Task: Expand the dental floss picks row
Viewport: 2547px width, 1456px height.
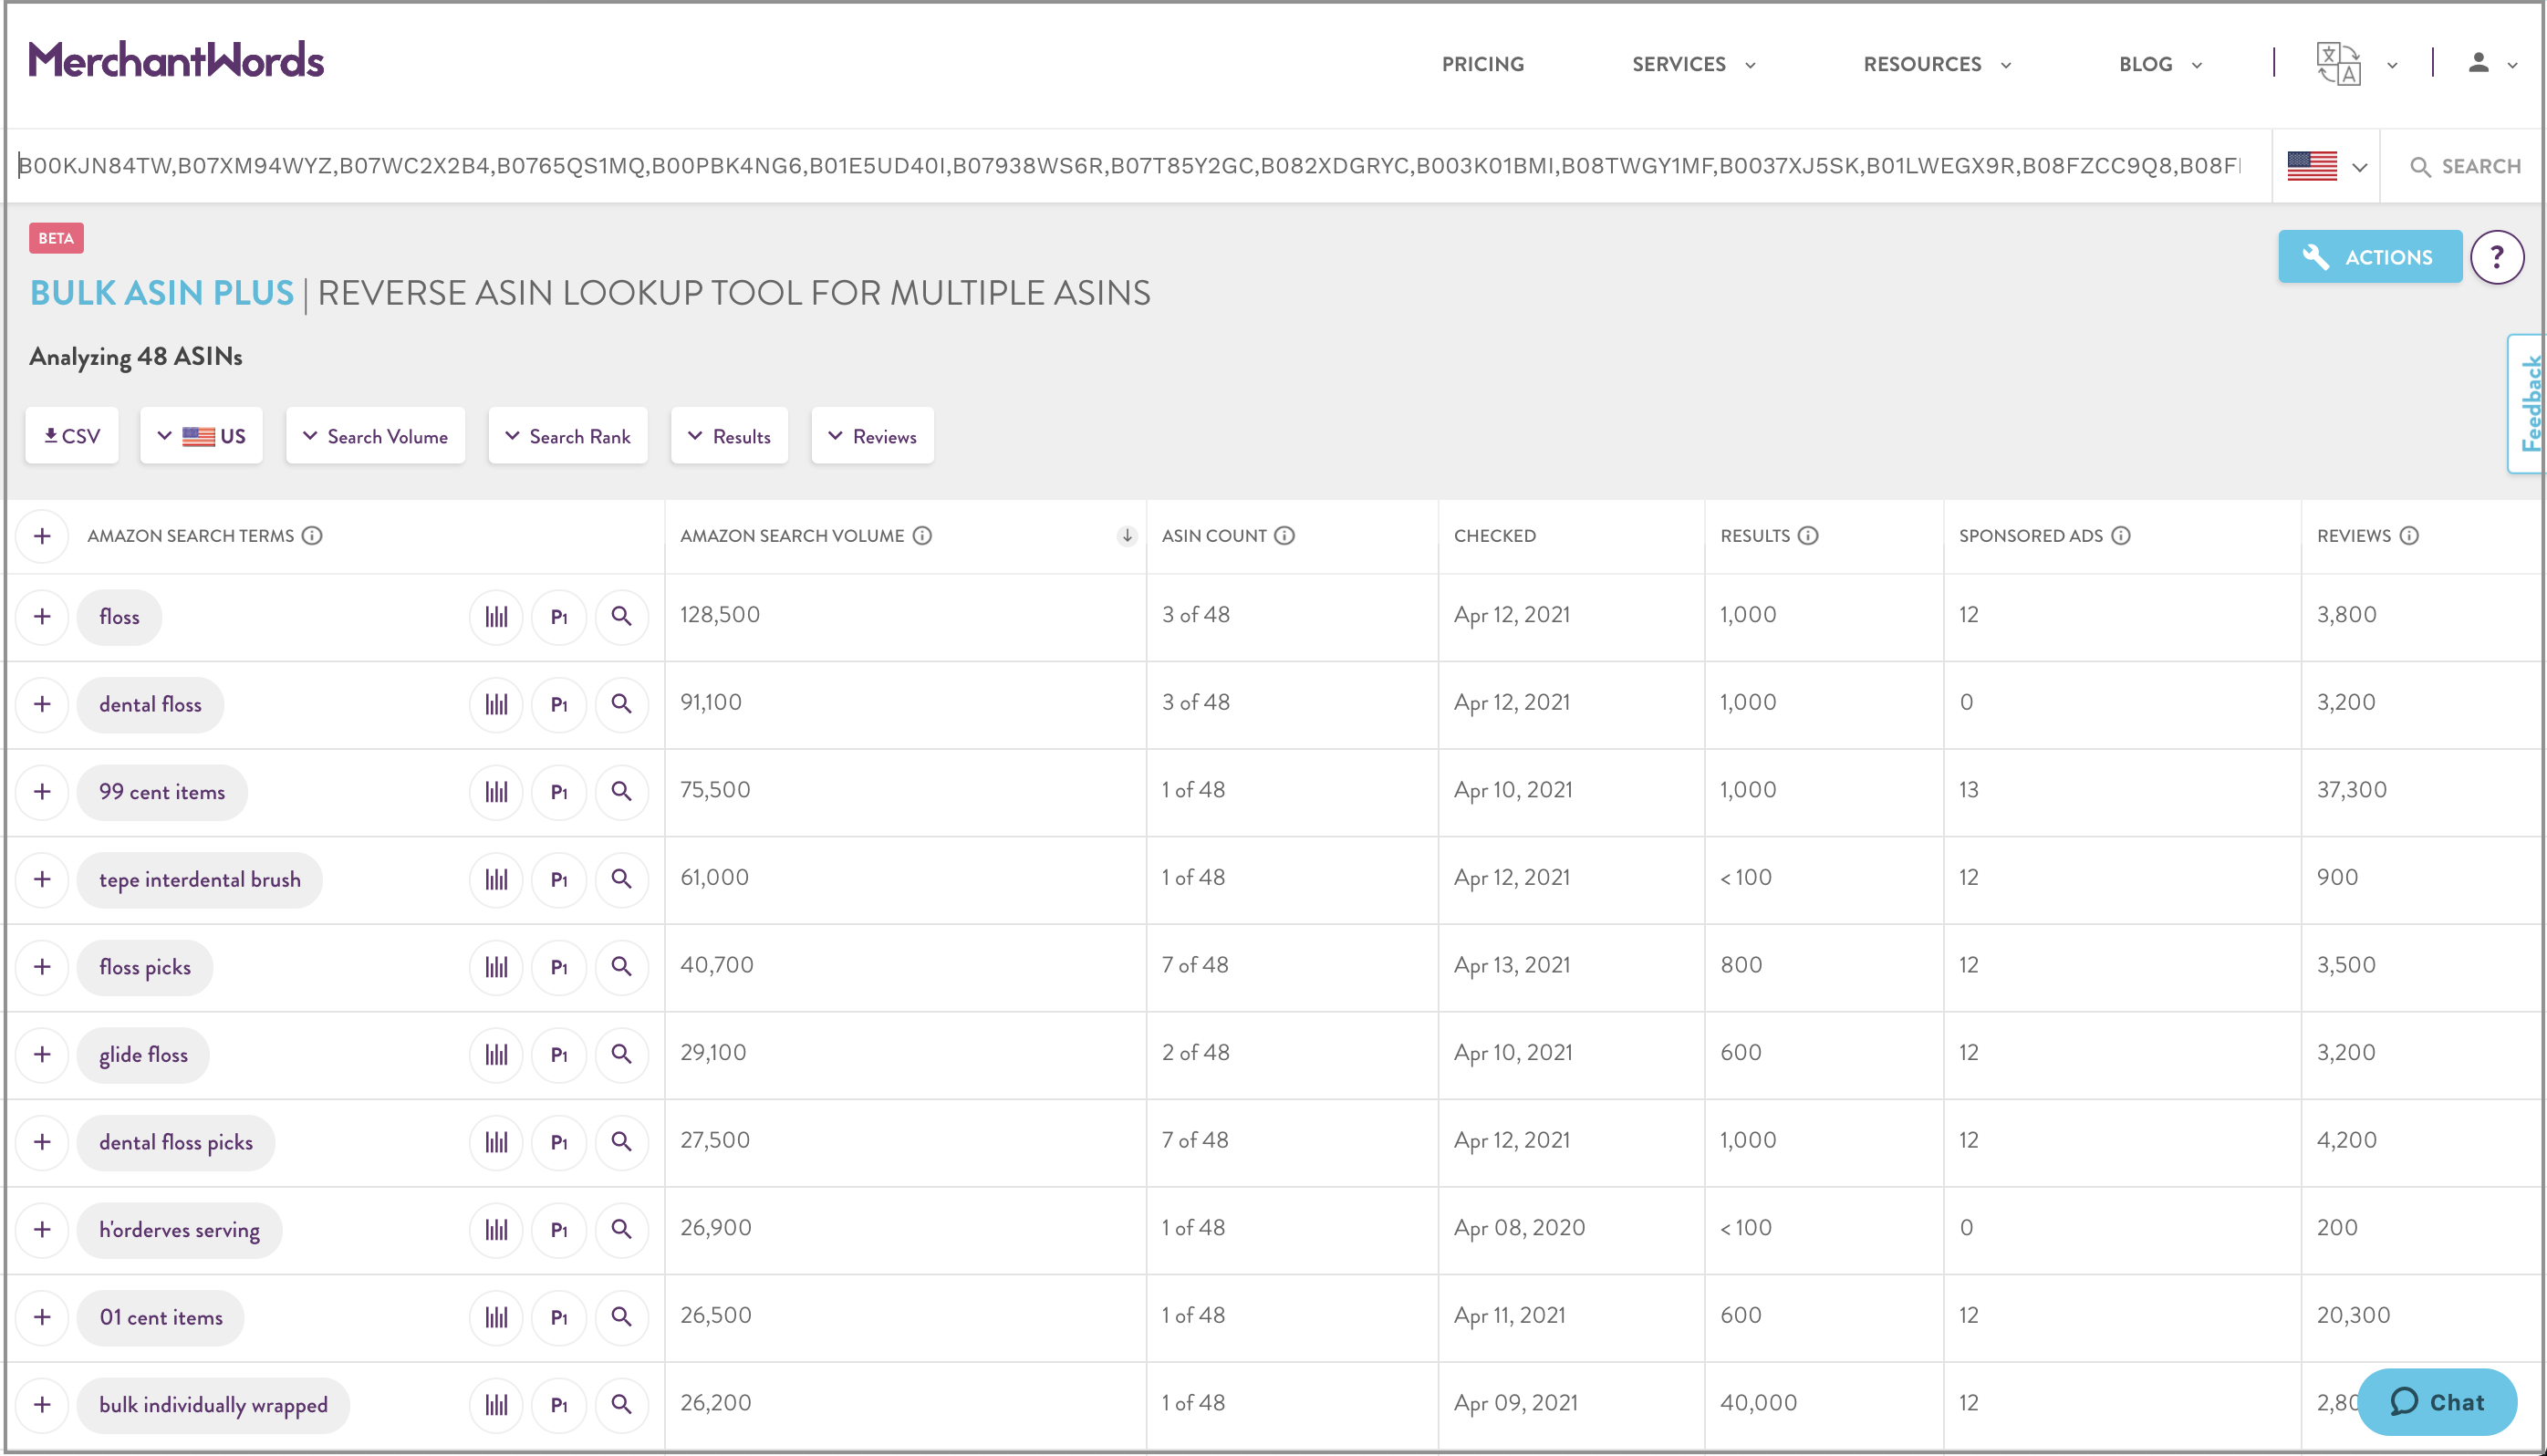Action: pos(42,1142)
